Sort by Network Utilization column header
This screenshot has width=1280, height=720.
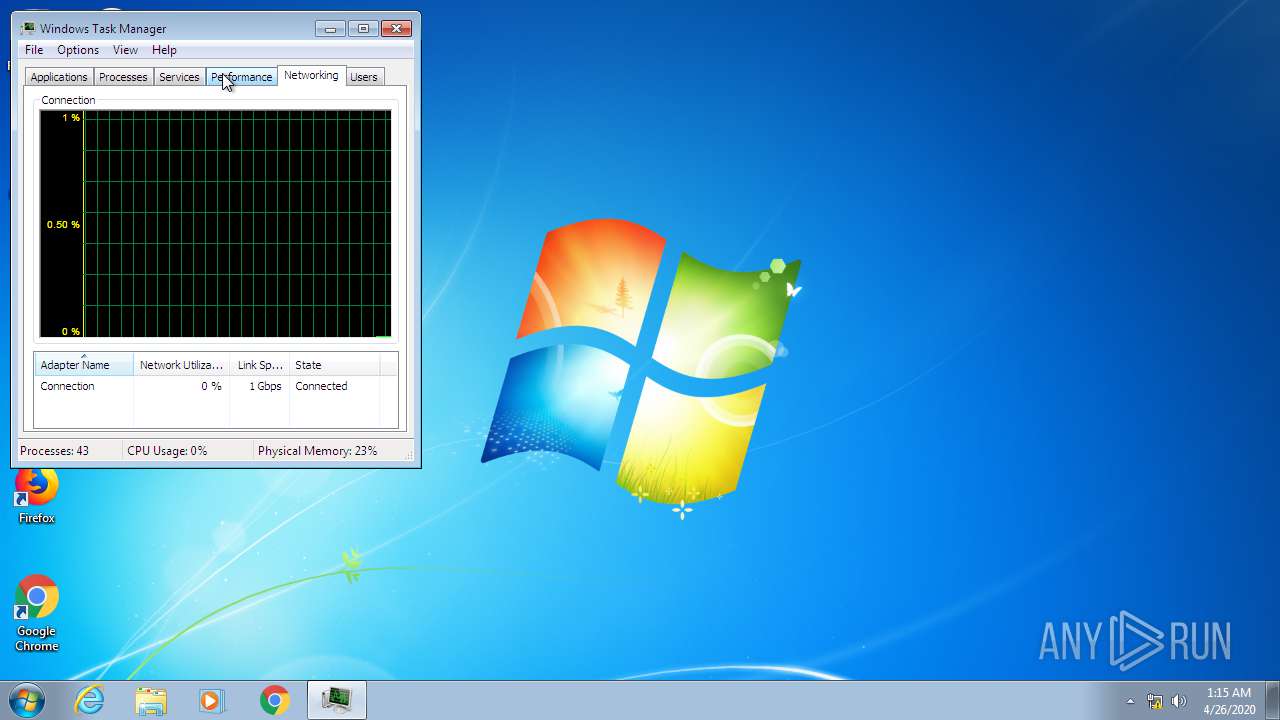pos(181,365)
